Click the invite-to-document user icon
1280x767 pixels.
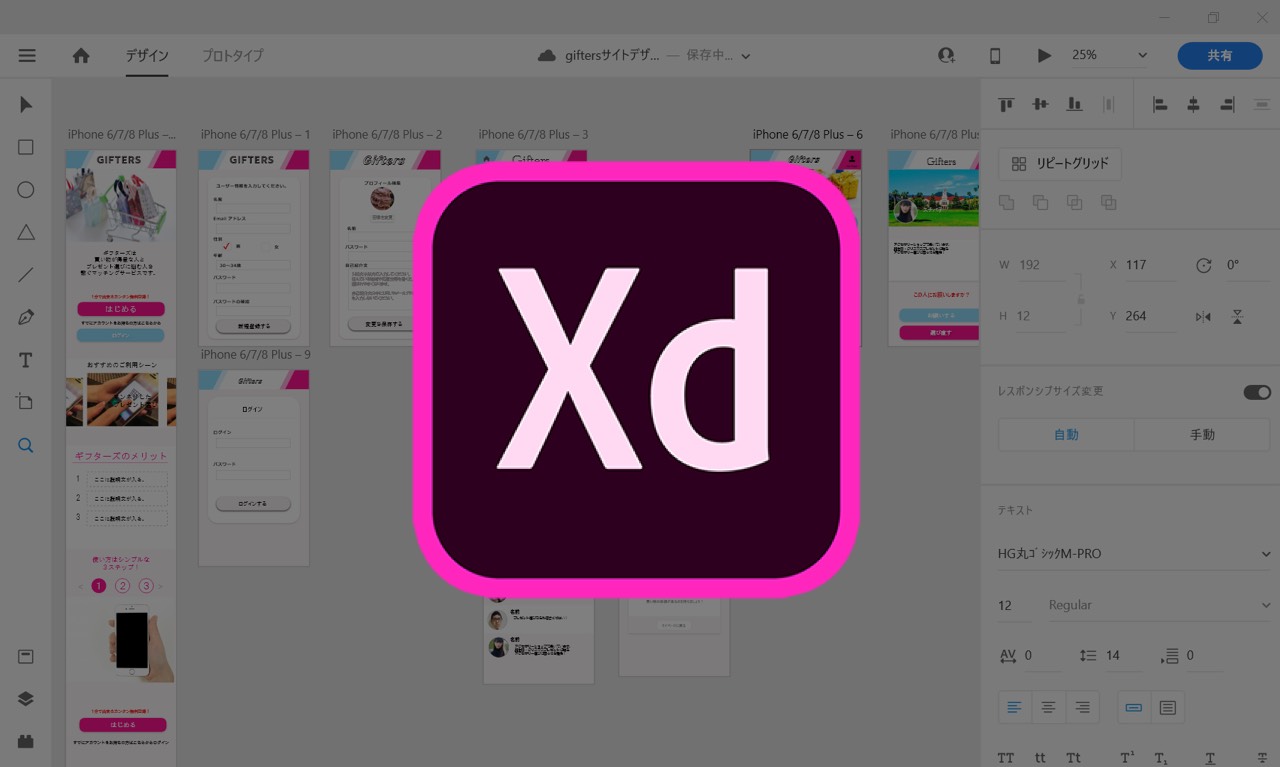coord(946,56)
